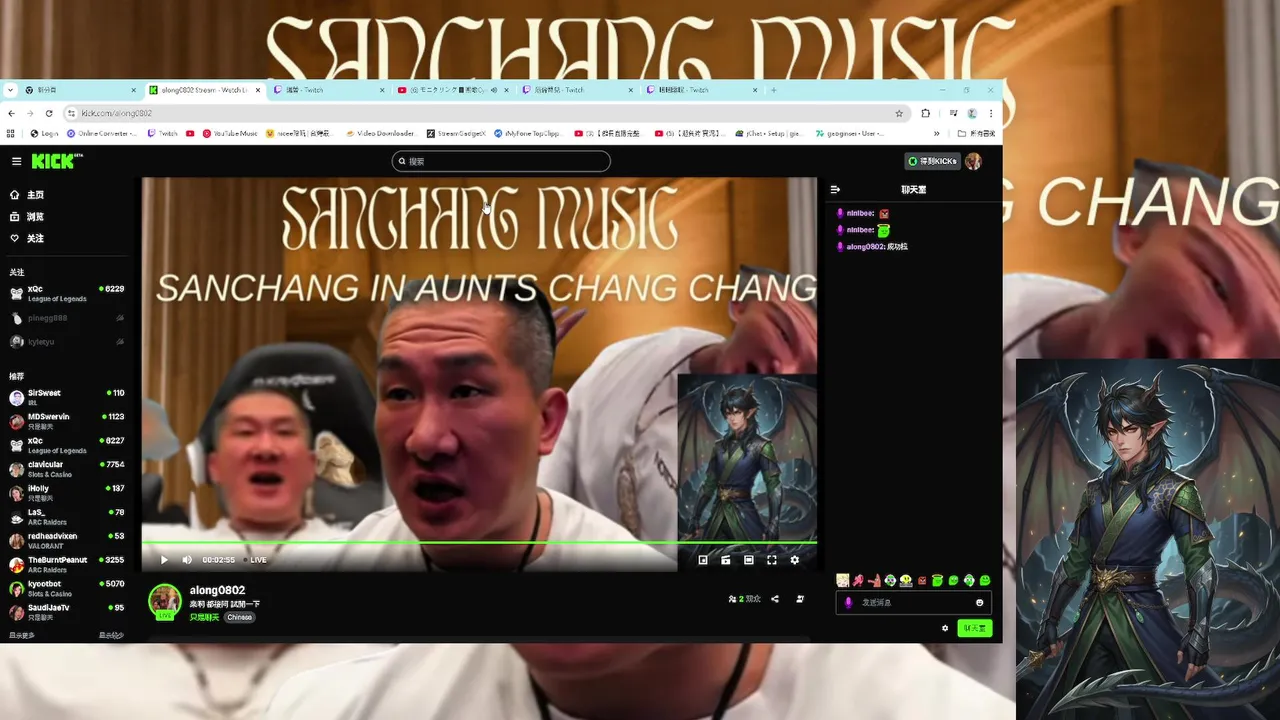Switch to the leftmost browser tab

pyautogui.click(x=79, y=90)
